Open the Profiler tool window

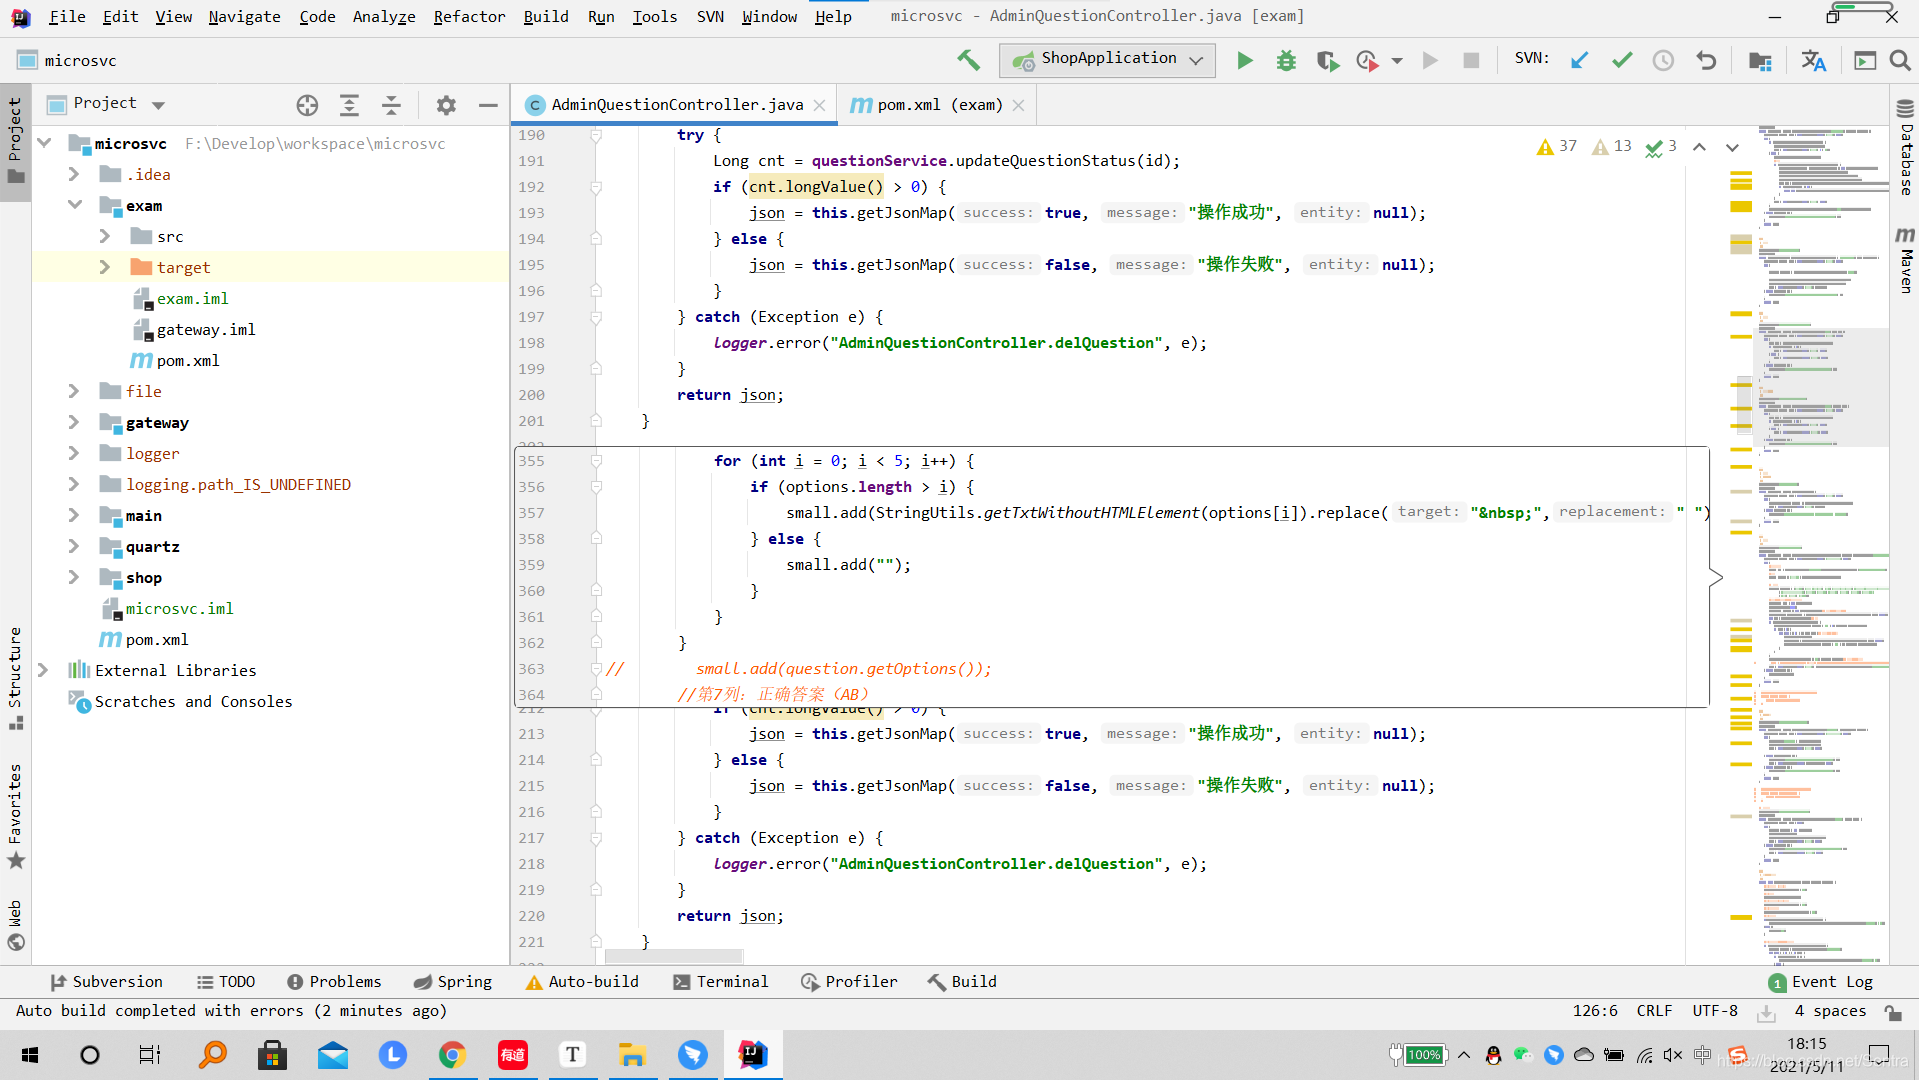849,982
